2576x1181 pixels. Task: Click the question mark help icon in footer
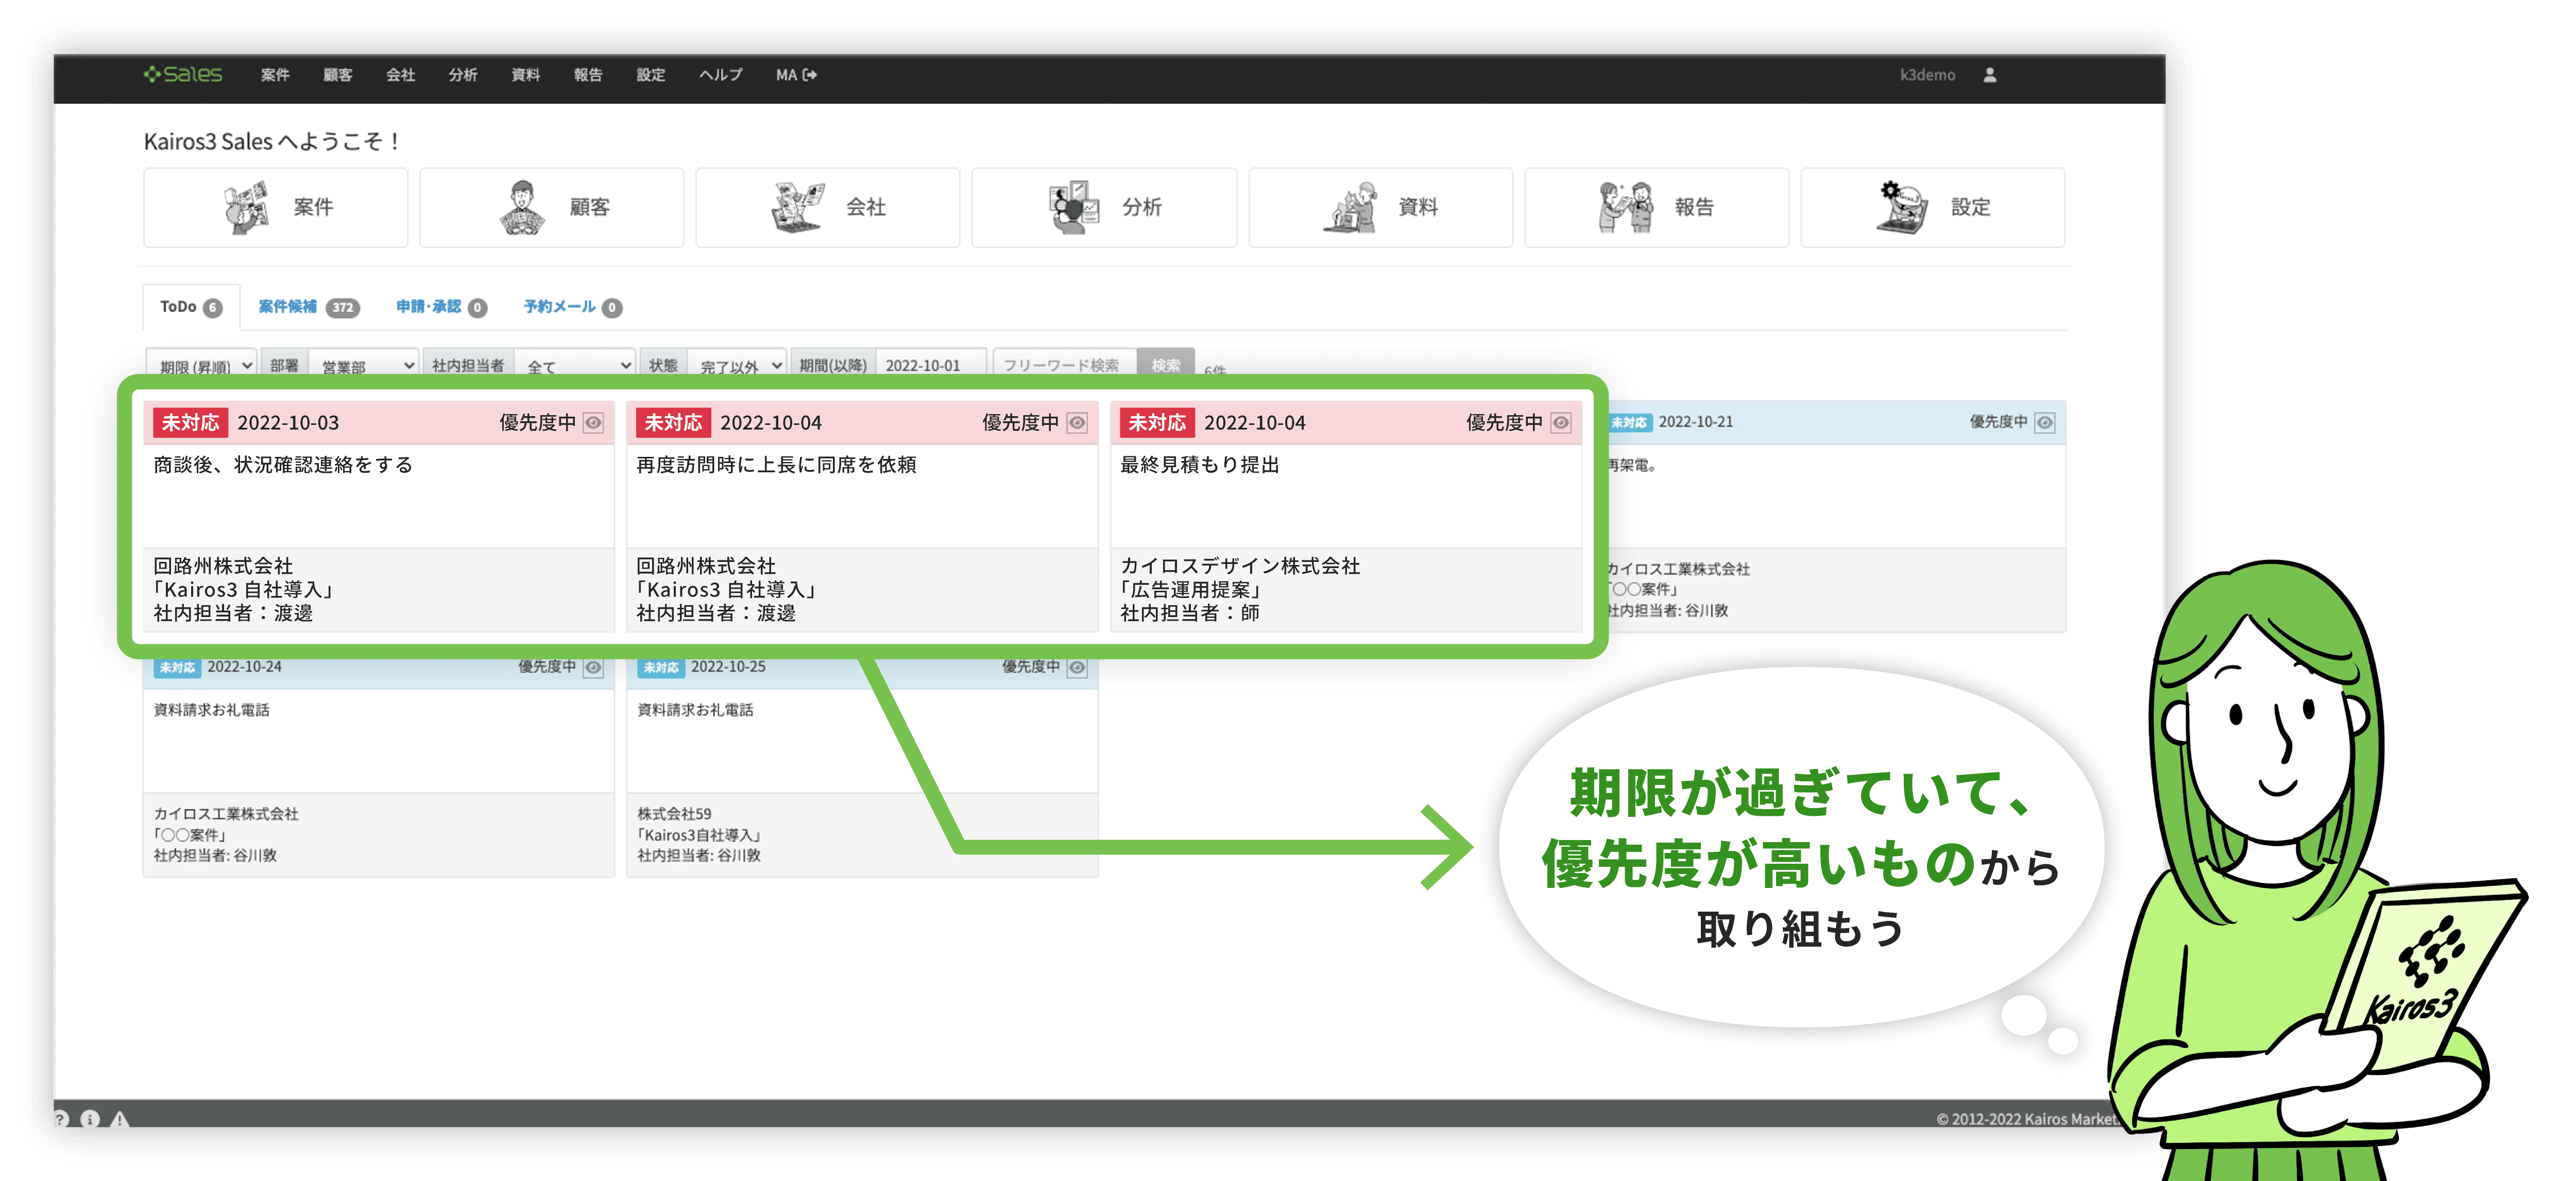click(x=61, y=1118)
